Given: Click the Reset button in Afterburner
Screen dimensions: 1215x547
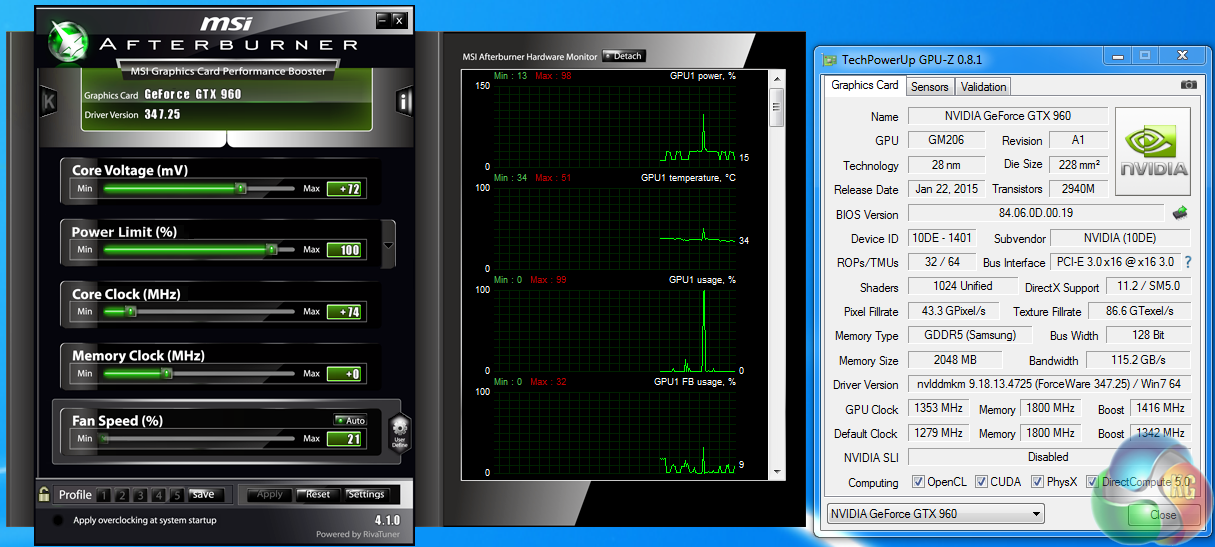Looking at the screenshot, I should [318, 494].
